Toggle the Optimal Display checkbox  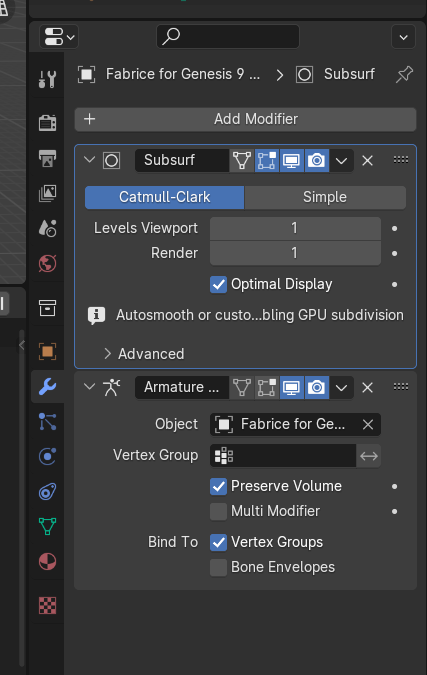click(x=219, y=285)
